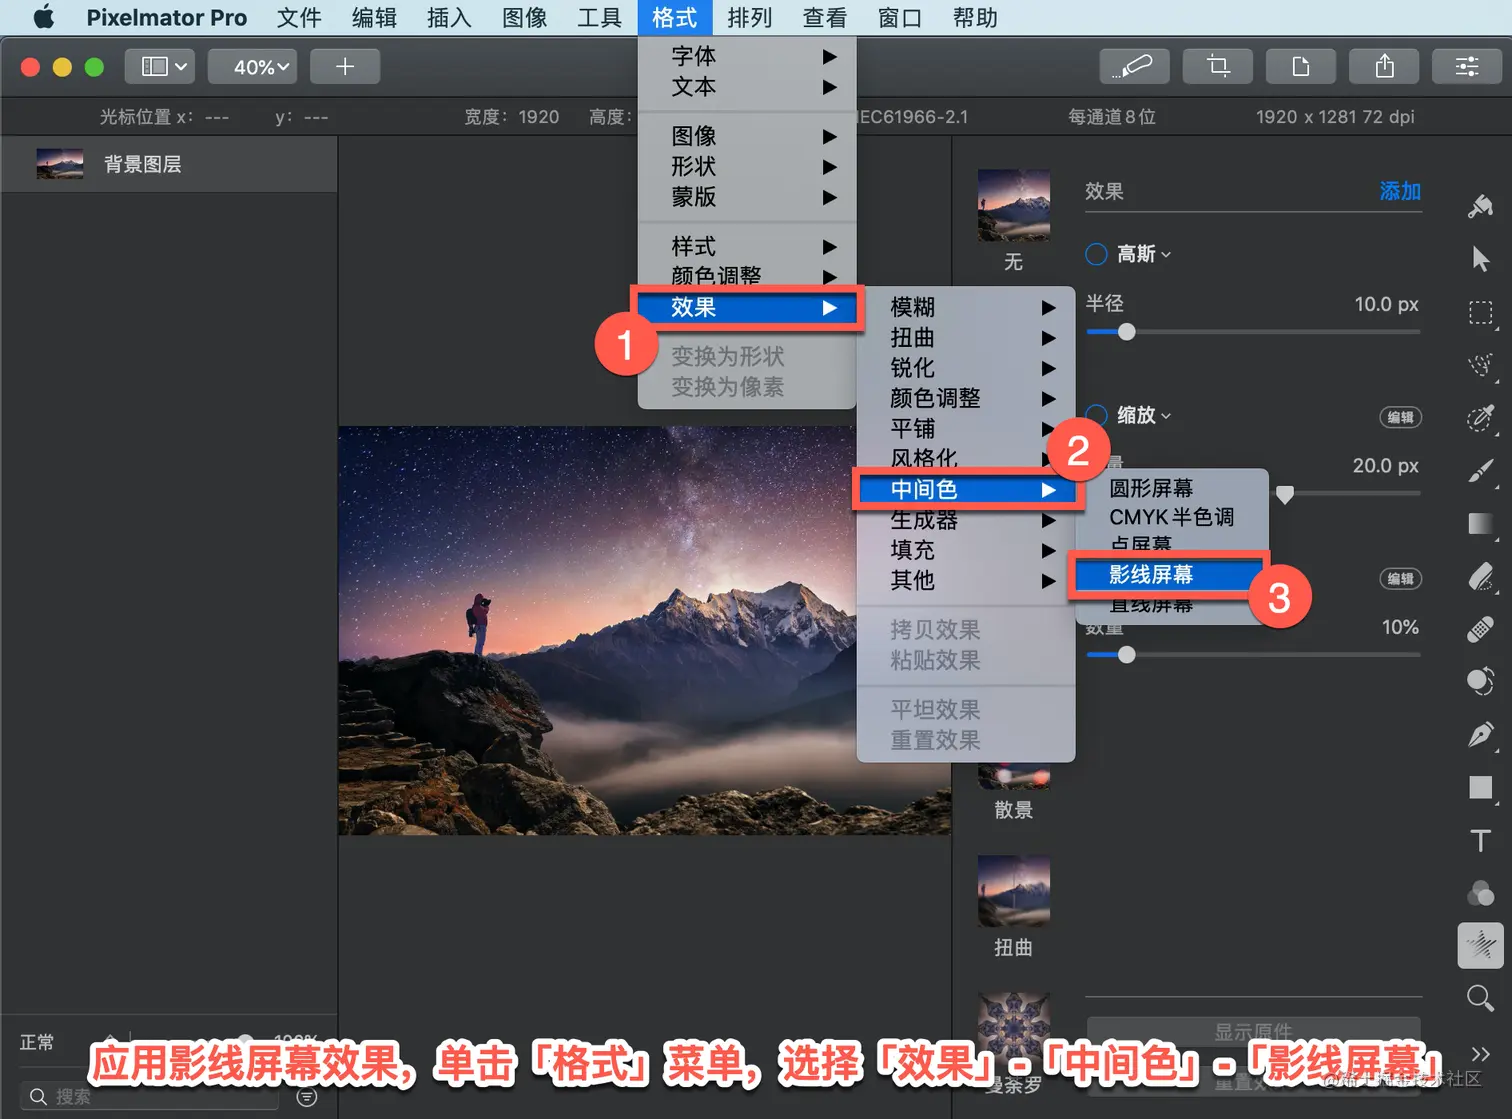The height and width of the screenshot is (1119, 1512).
Task: Select the 圆形屏幕 menu item
Action: point(1172,488)
